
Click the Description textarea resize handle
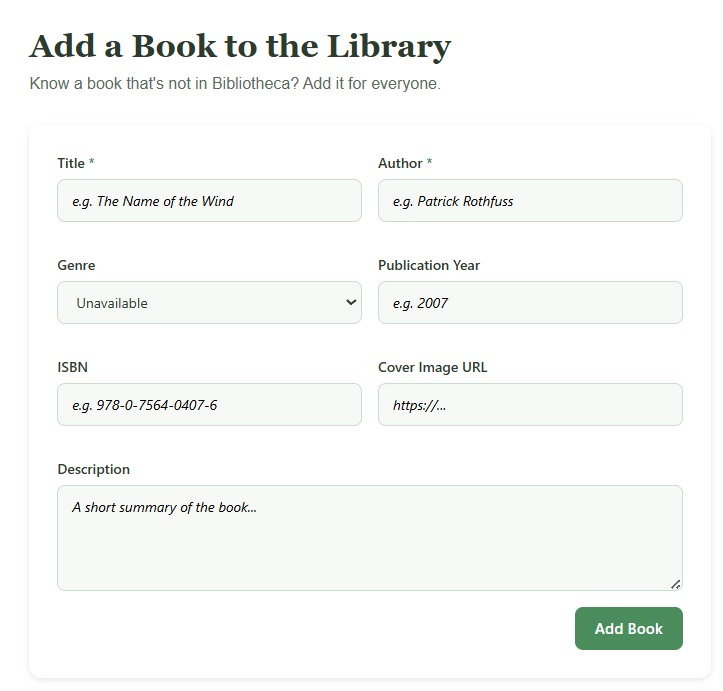click(676, 584)
